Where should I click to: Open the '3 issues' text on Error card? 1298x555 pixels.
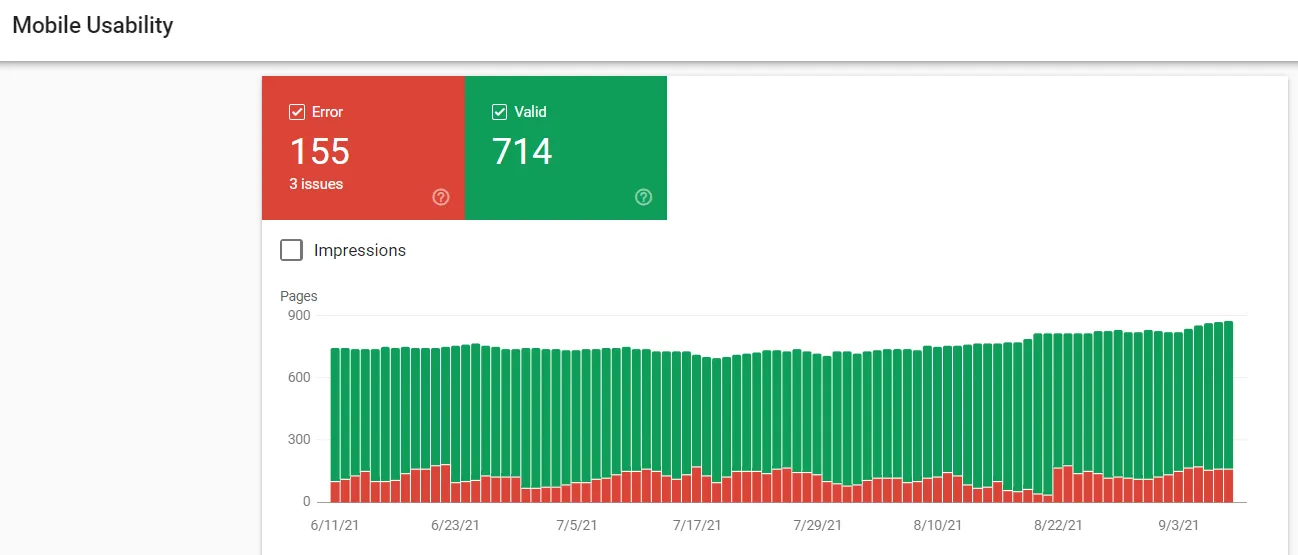click(316, 184)
